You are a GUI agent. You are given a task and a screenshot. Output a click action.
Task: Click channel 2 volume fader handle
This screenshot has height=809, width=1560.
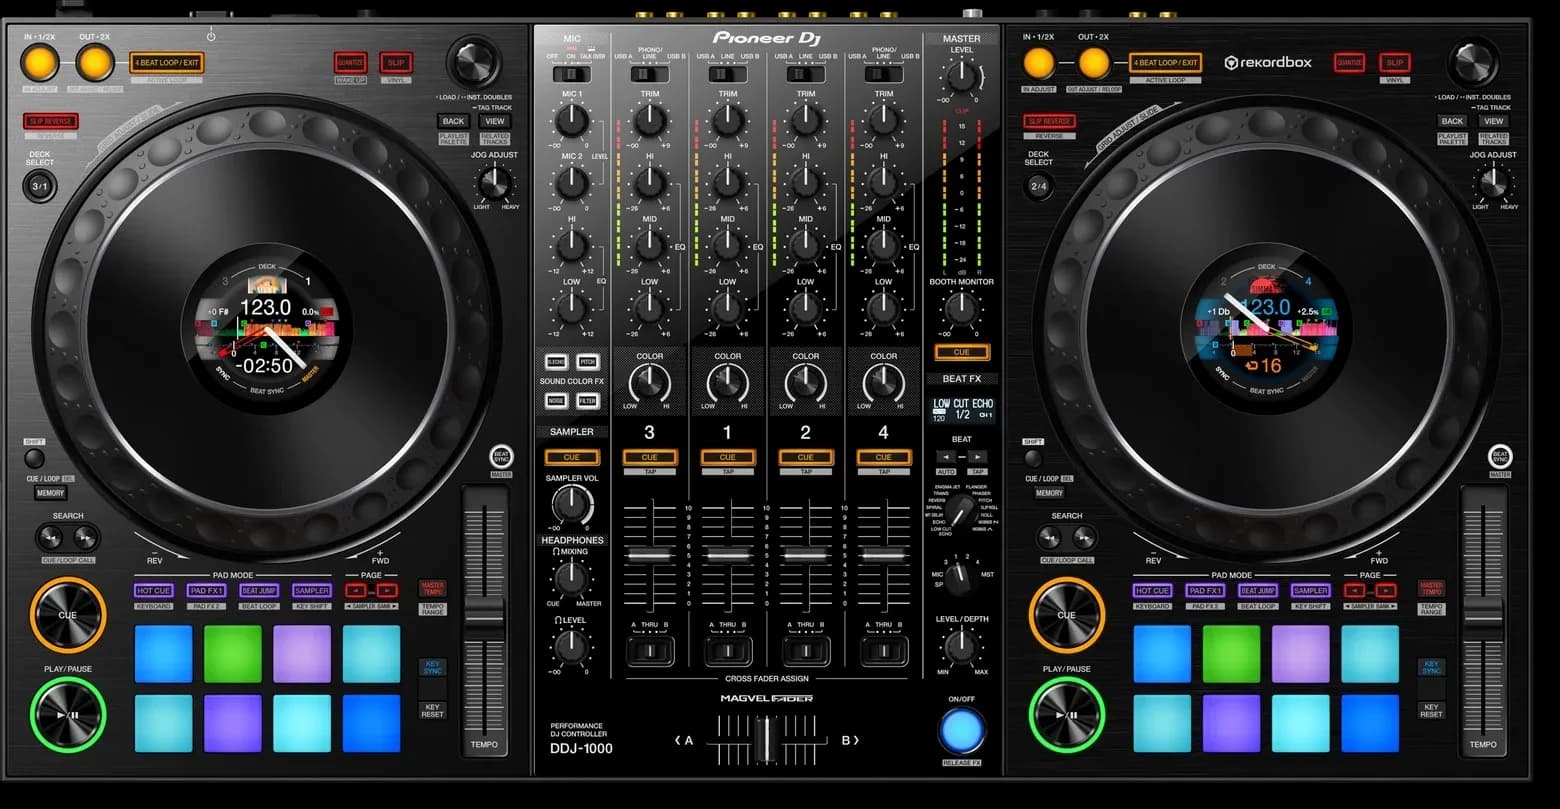pos(805,554)
